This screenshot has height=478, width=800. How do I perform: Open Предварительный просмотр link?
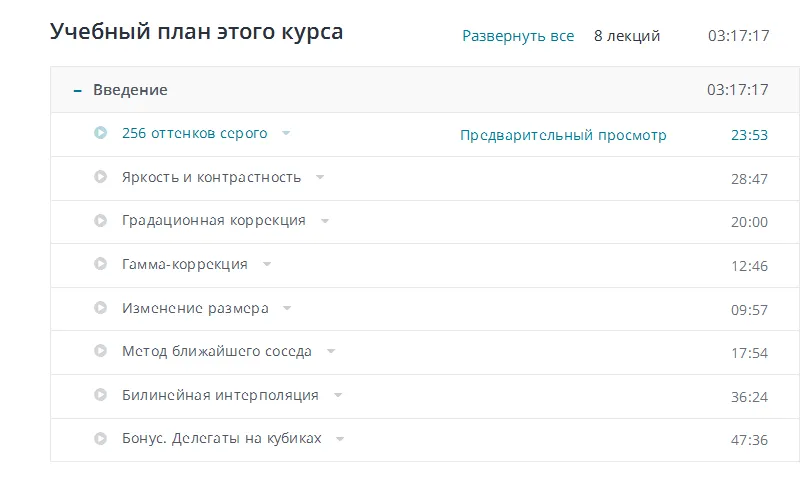(x=563, y=135)
